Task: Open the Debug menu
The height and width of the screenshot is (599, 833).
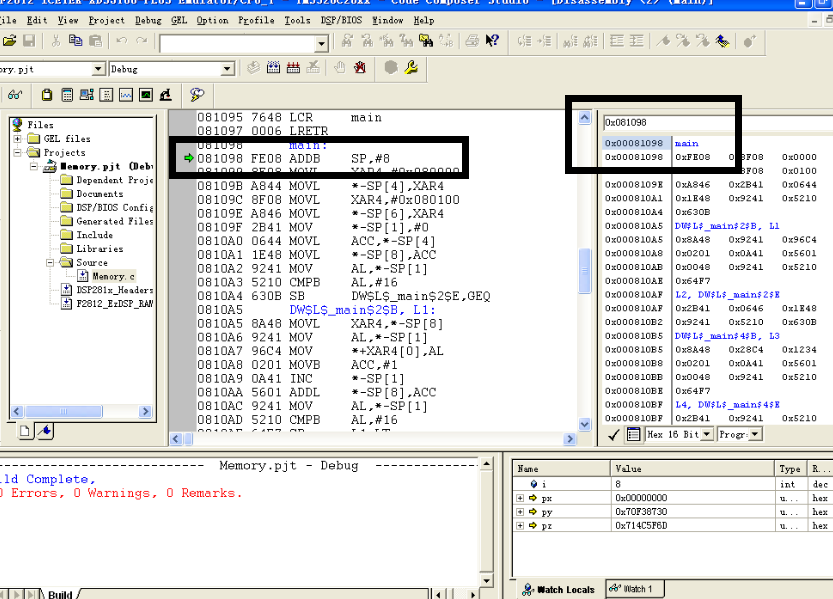Action: pos(148,20)
